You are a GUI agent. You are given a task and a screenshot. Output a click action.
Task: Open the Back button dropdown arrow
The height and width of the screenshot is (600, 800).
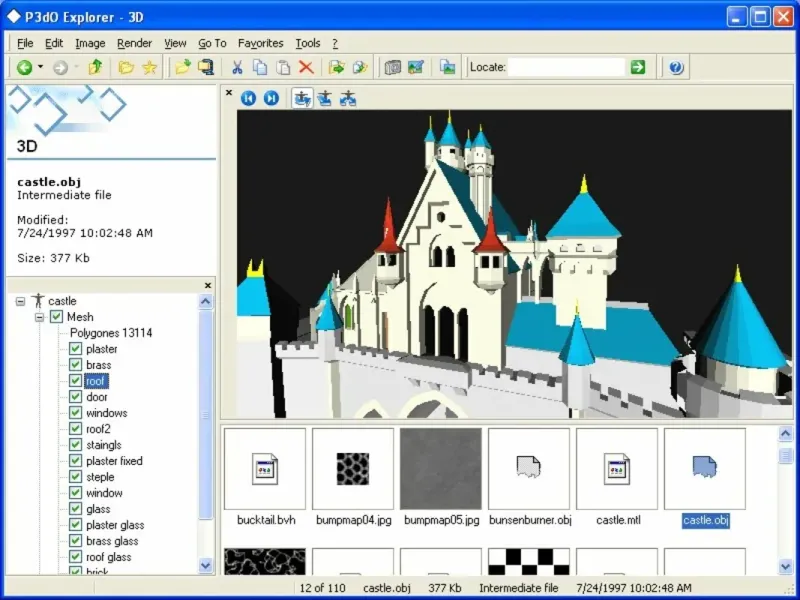click(41, 68)
